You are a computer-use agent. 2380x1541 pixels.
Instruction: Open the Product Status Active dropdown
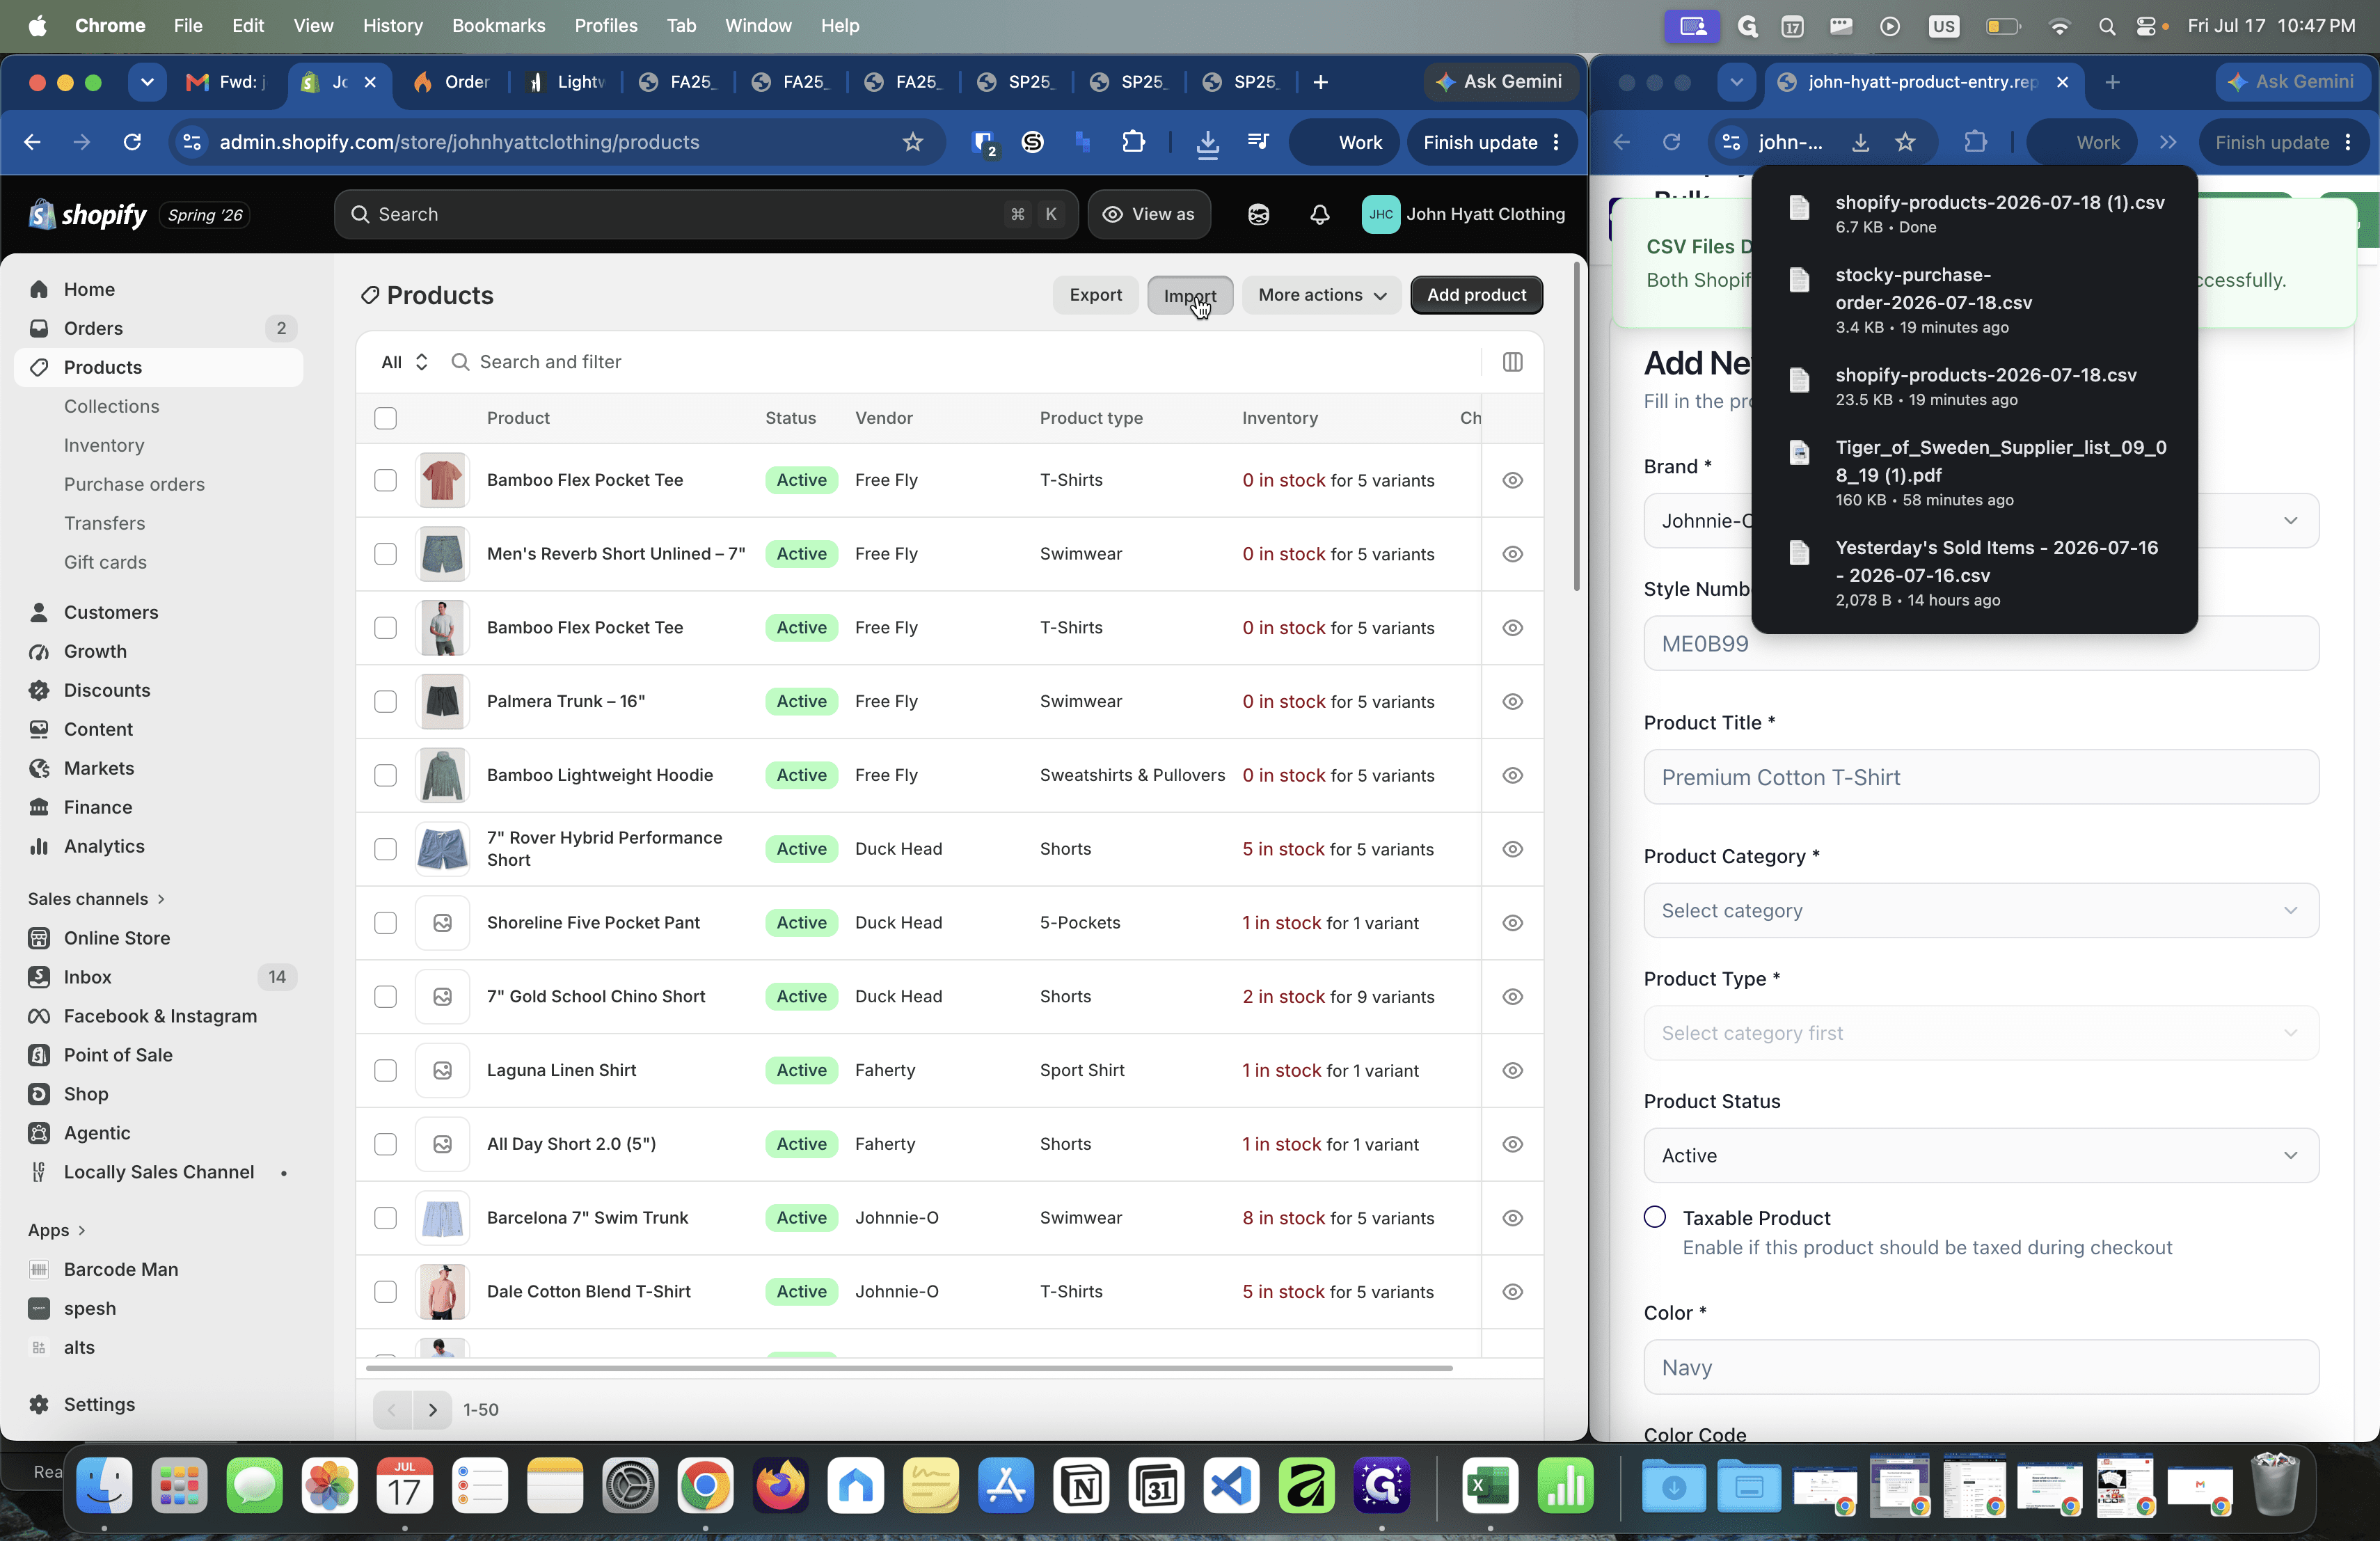(1980, 1156)
